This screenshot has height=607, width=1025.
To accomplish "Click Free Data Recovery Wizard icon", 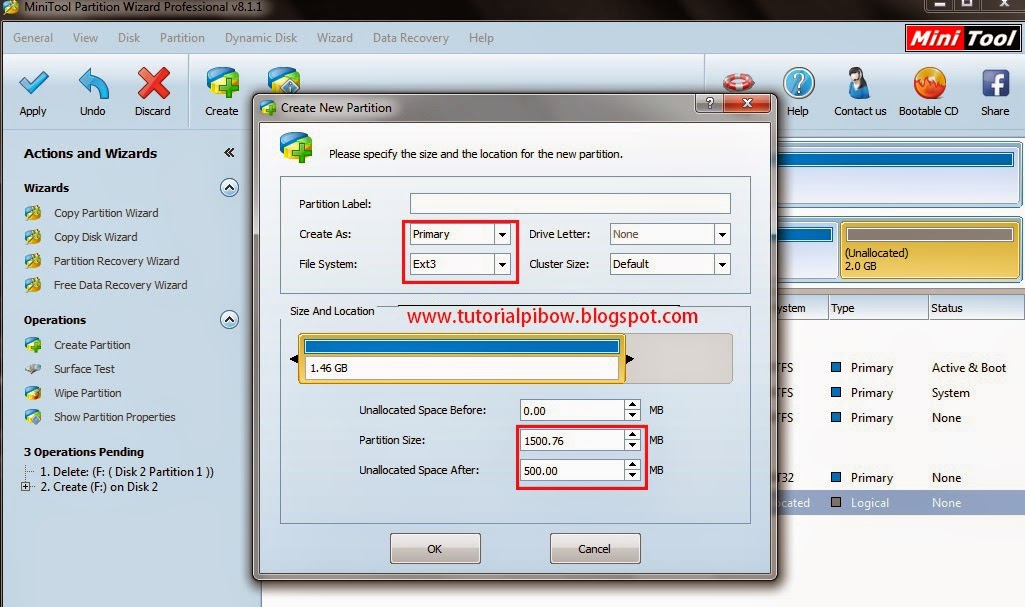I will click(x=33, y=286).
